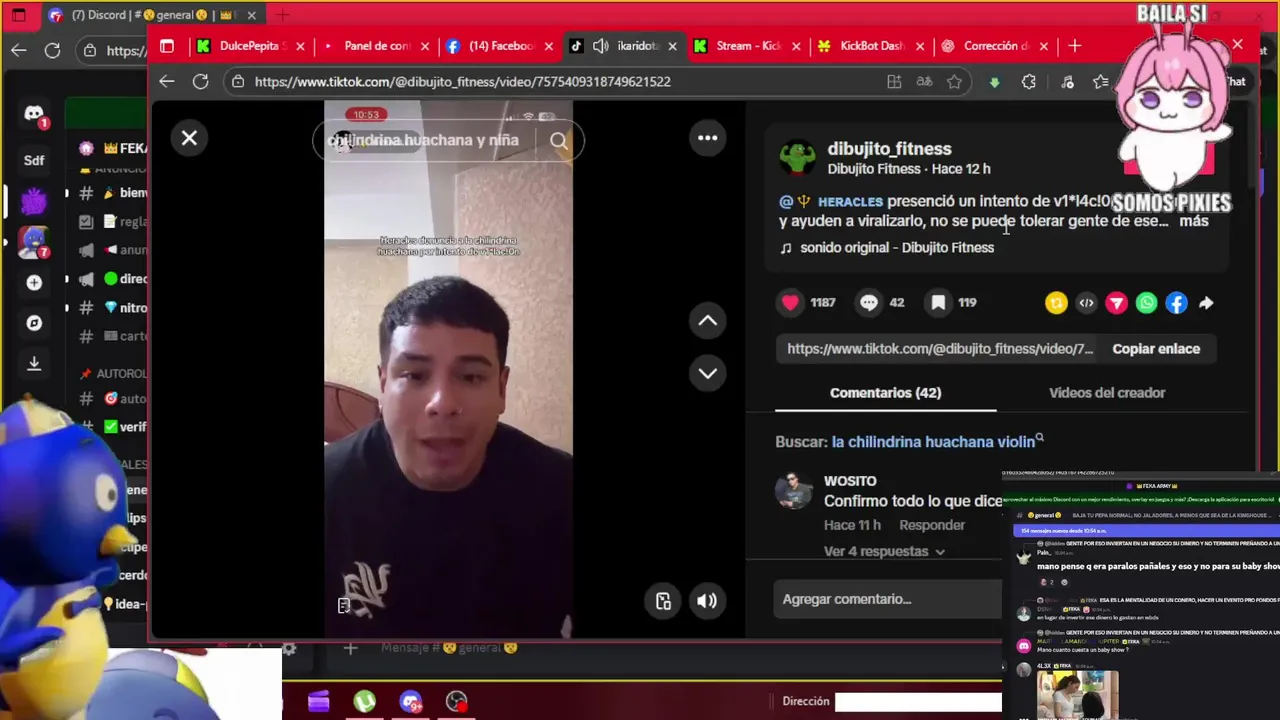Click the green download arrow in the browser toolbar
Screen dimensions: 1280x720
994,82
